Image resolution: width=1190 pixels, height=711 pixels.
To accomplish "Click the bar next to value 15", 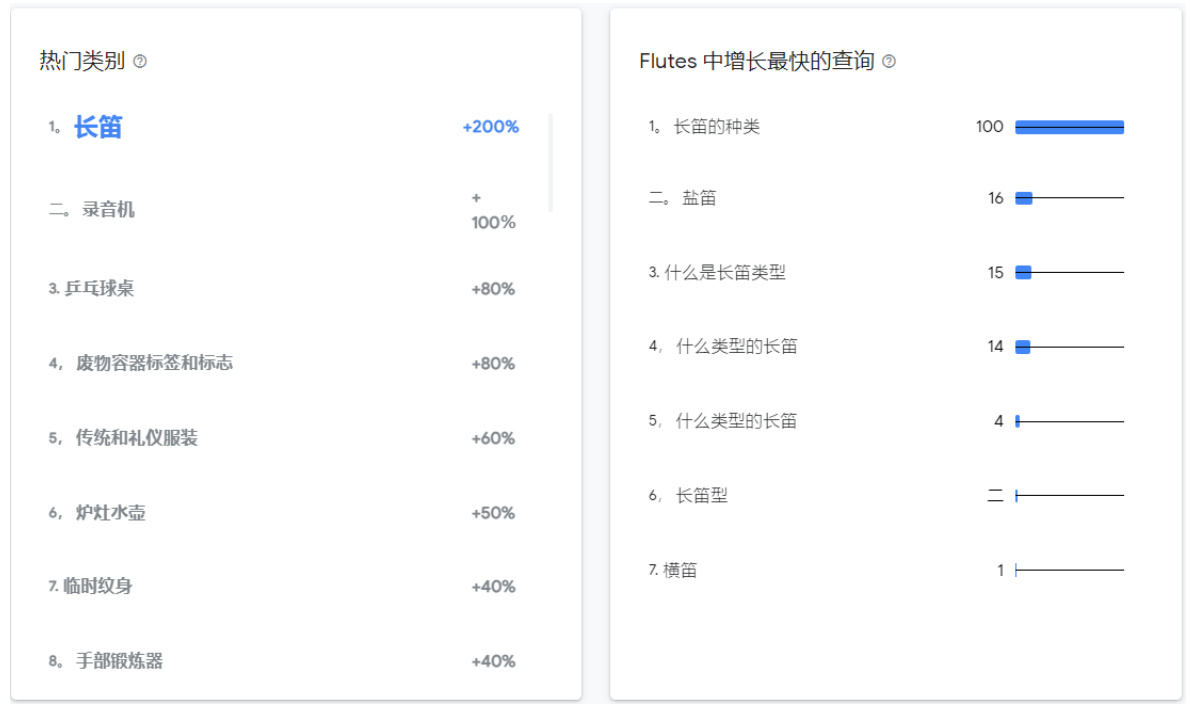I will pyautogui.click(x=1023, y=272).
